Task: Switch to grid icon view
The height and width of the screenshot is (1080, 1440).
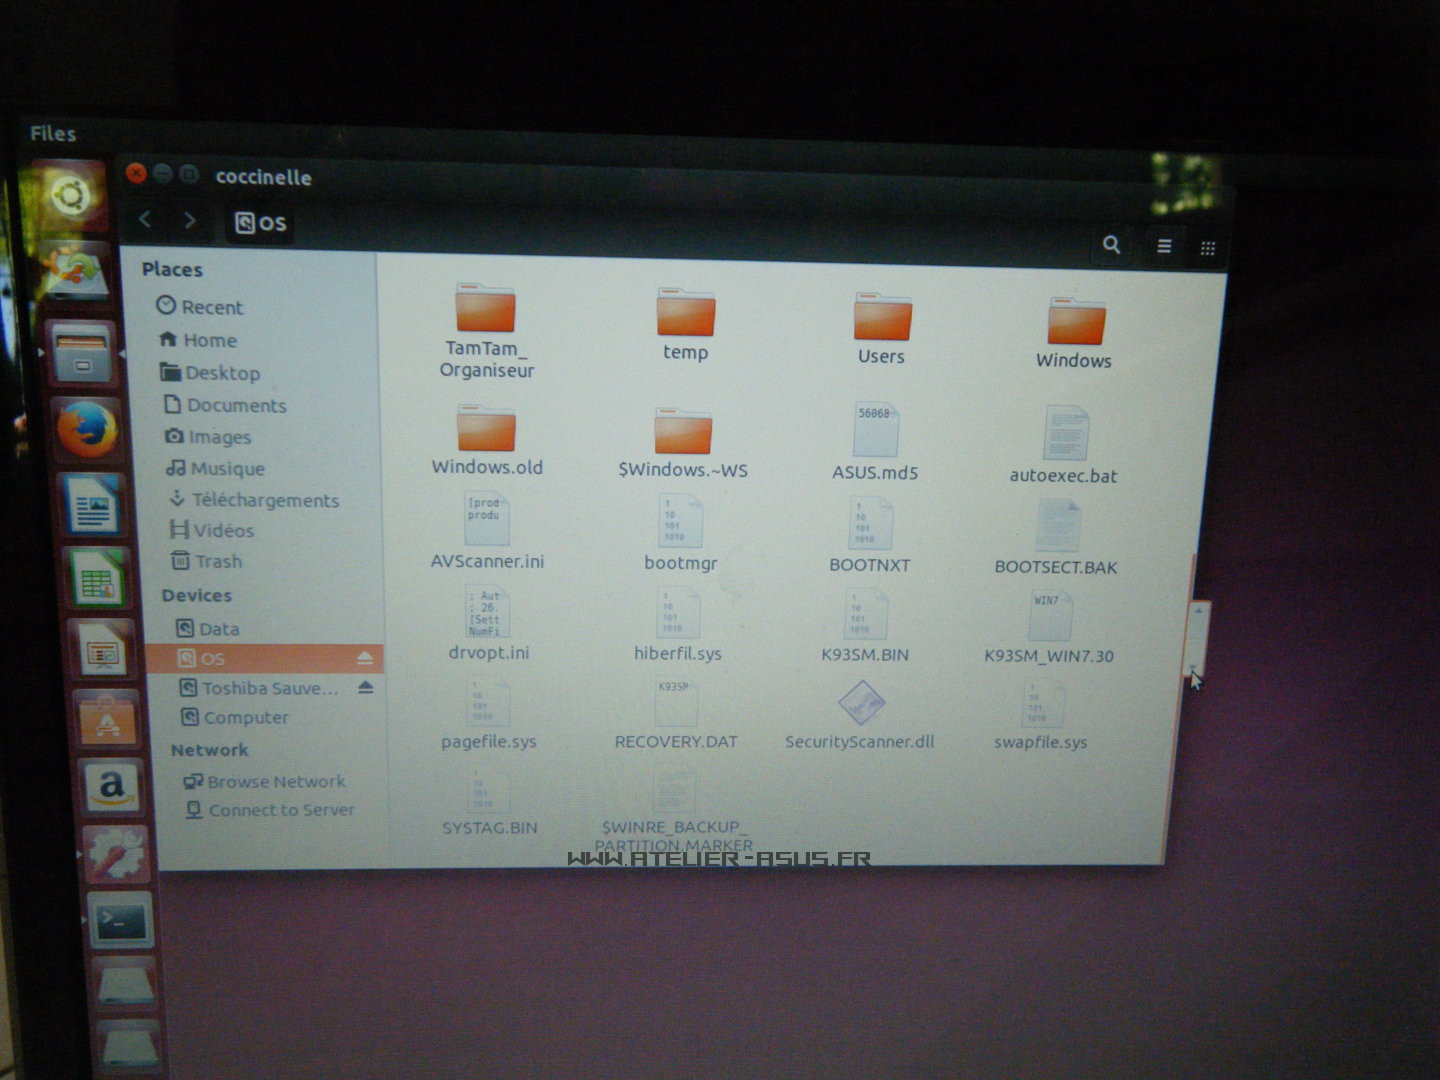Action: click(1207, 248)
